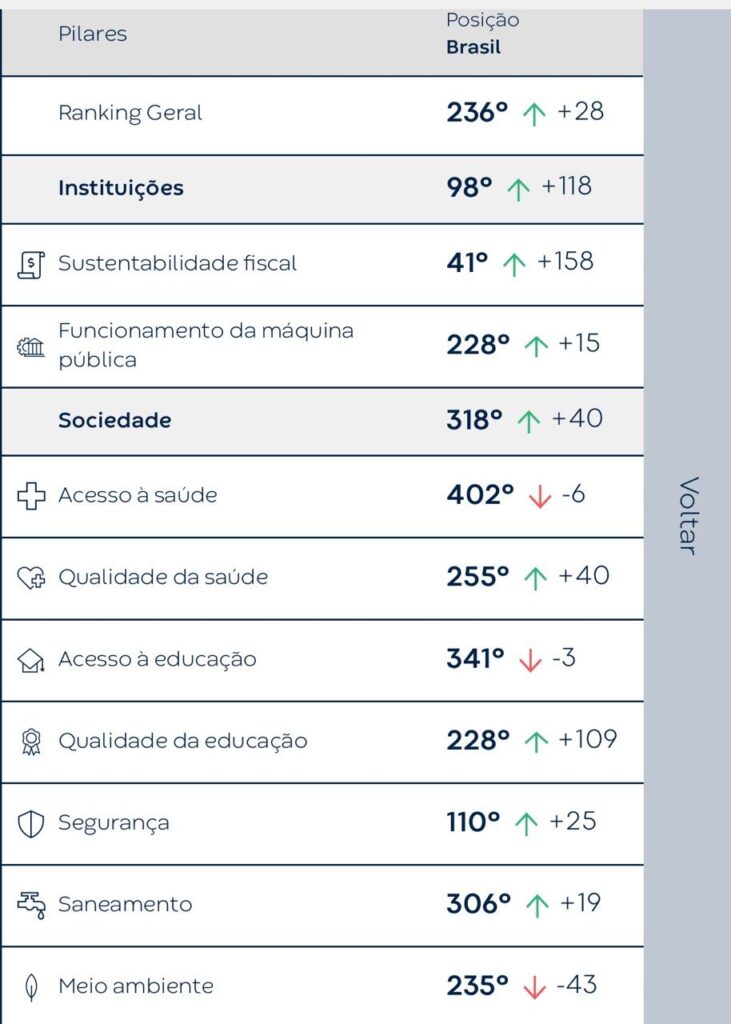Viewport: 731px width, 1024px height.
Task: Click the Saneamento faucet icon
Action: (x=32, y=905)
